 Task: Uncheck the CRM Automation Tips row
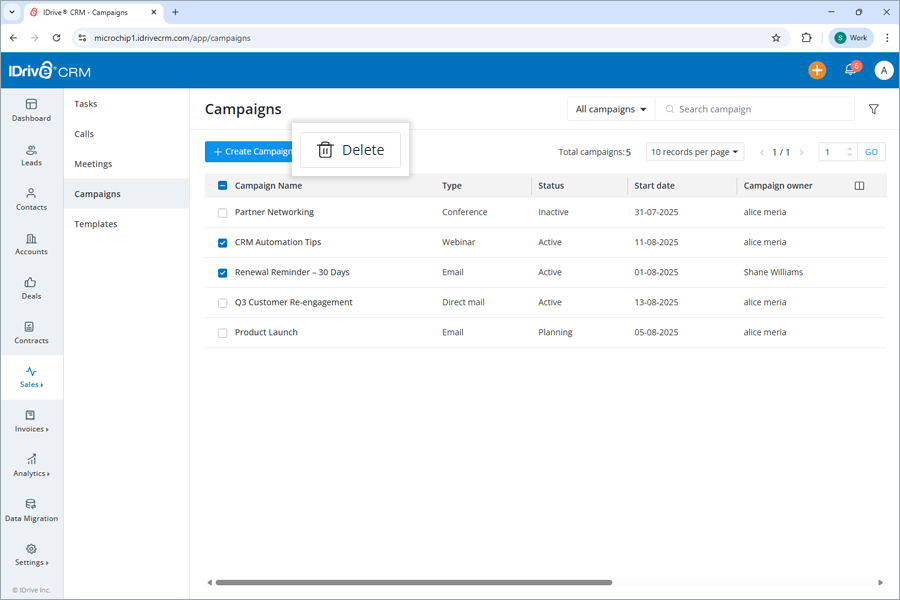pyautogui.click(x=221, y=242)
